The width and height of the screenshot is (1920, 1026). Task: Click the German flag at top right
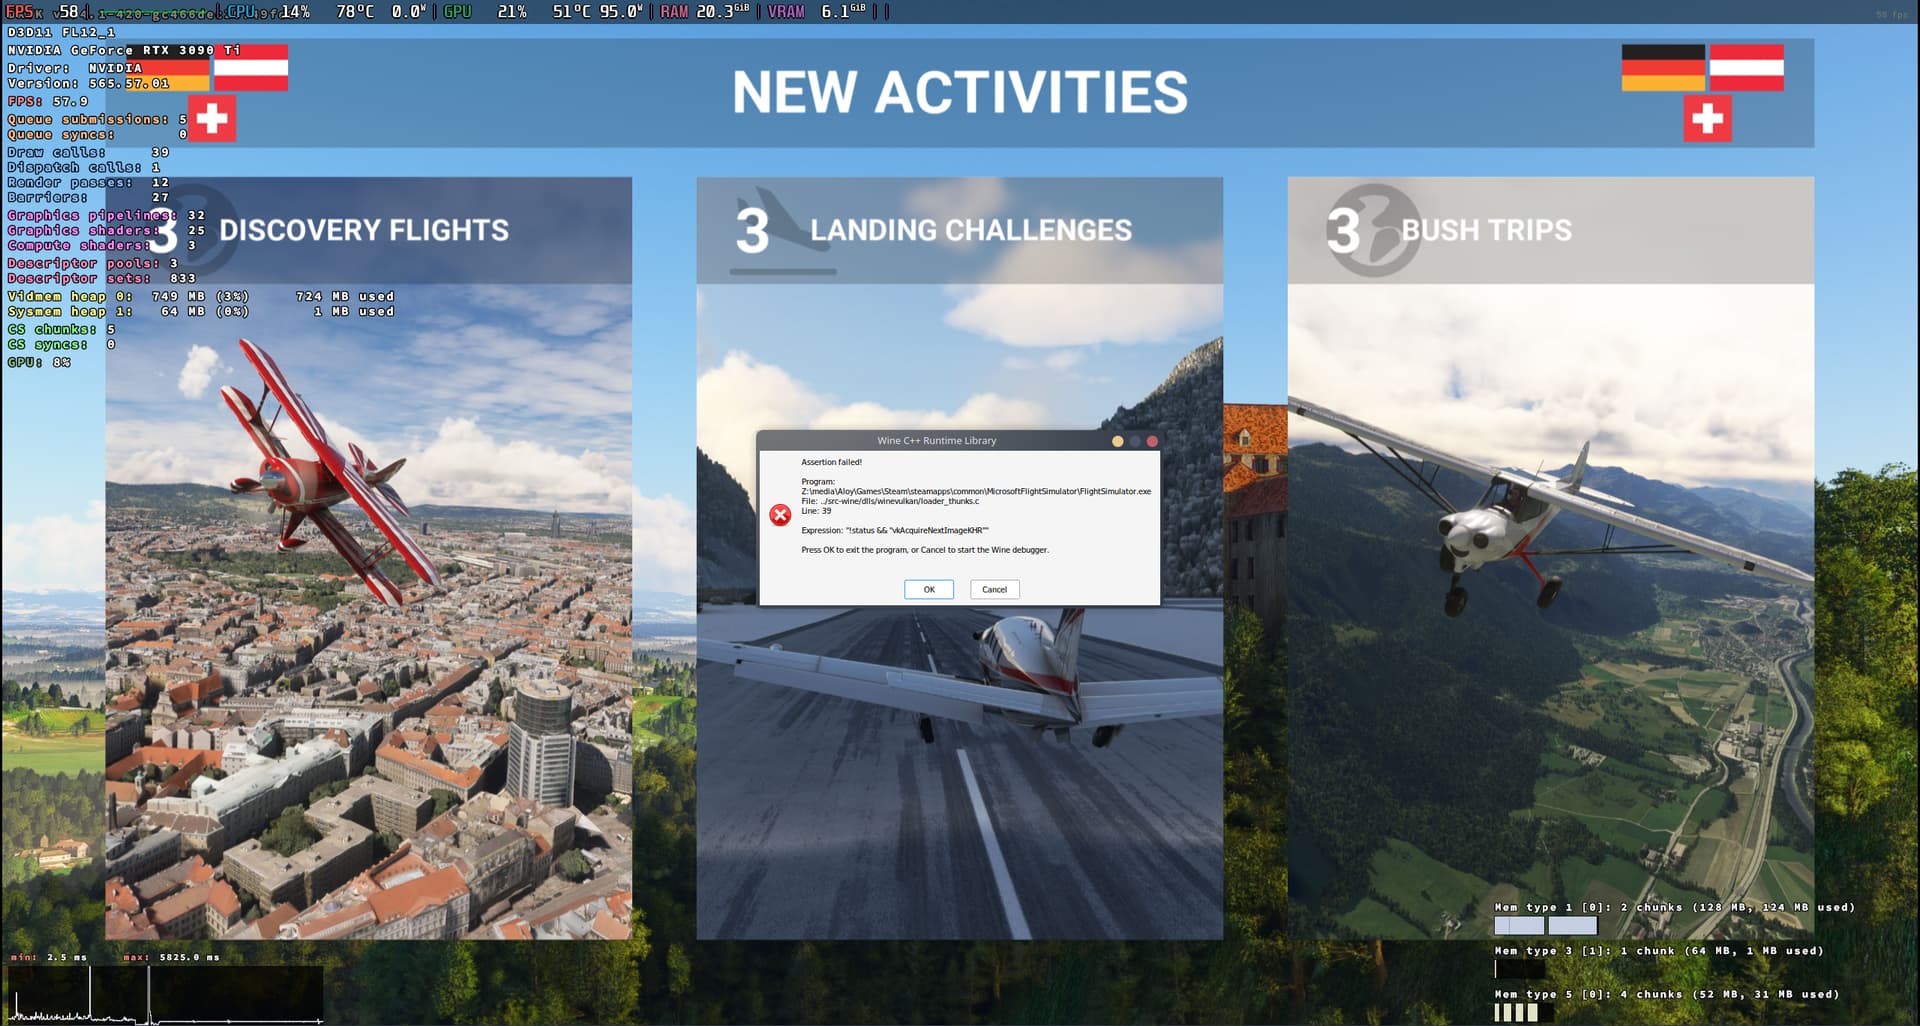(x=1663, y=68)
